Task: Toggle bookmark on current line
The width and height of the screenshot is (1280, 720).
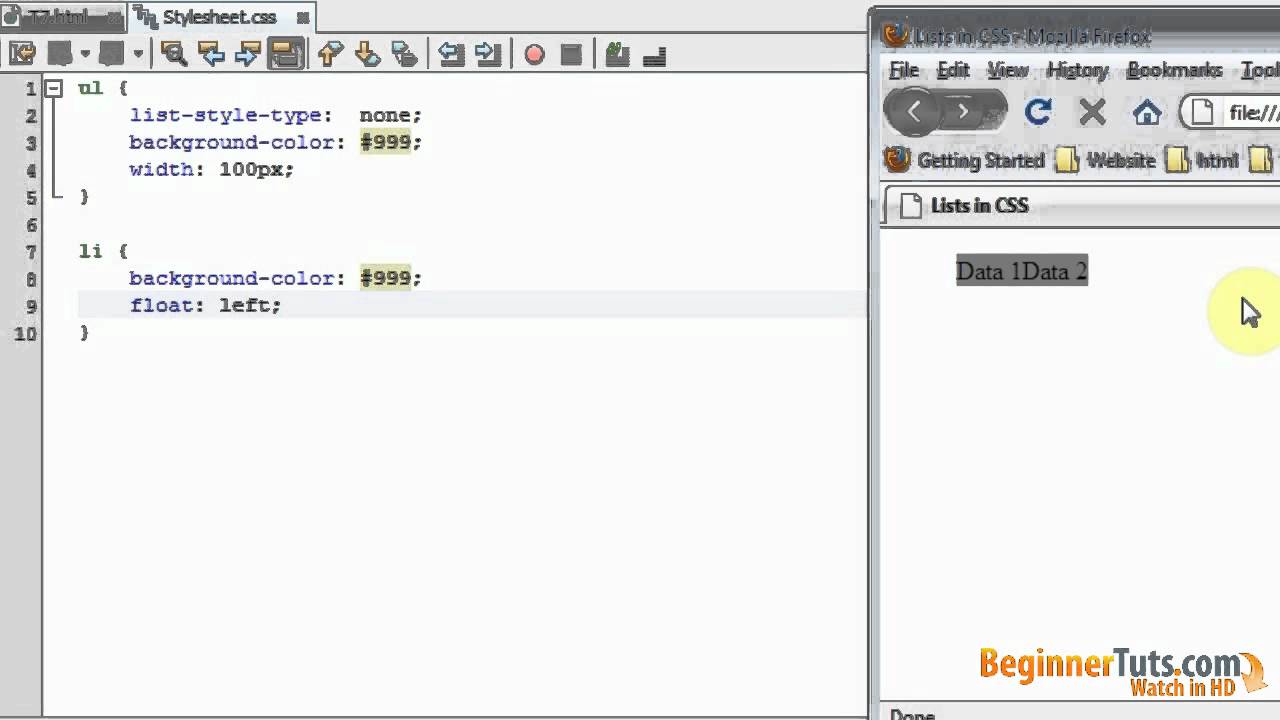Action: [404, 54]
